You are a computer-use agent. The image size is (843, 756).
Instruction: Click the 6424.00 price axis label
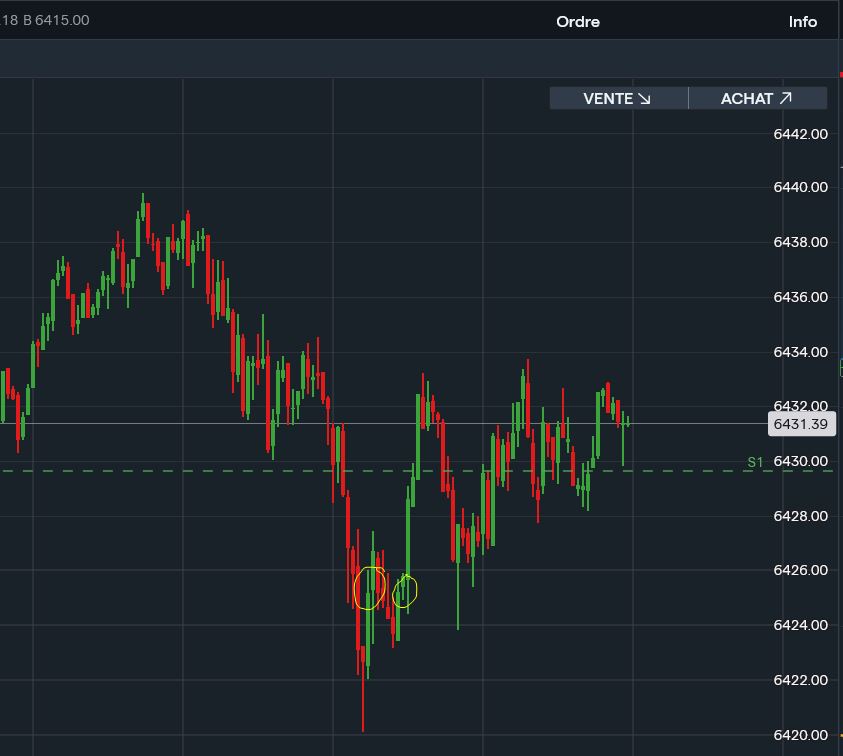point(800,625)
